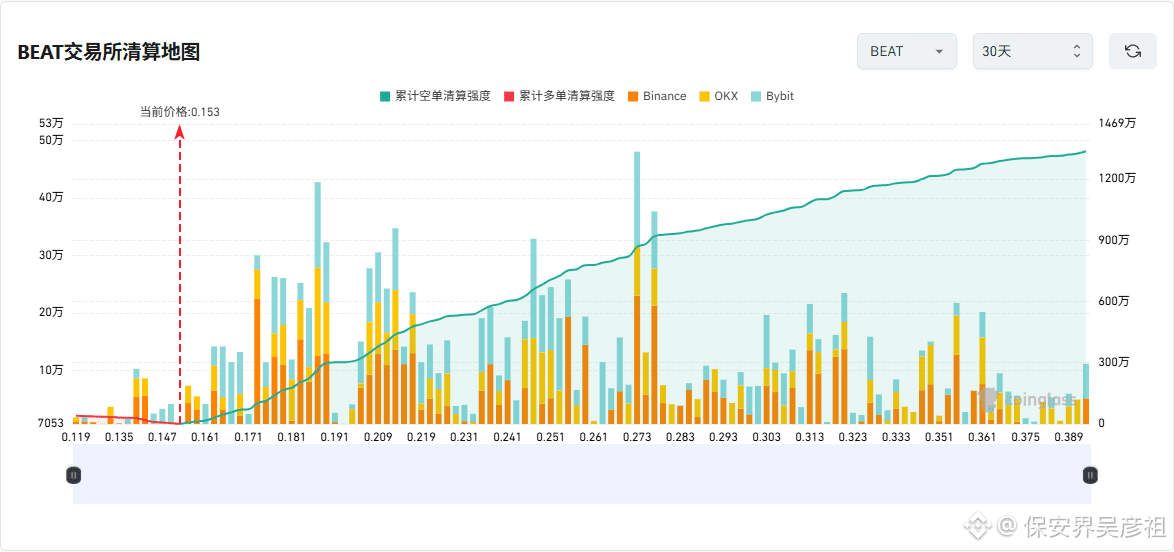This screenshot has height=552, width=1174.
Task: Click the 20万 left axis label
Action: pos(52,312)
